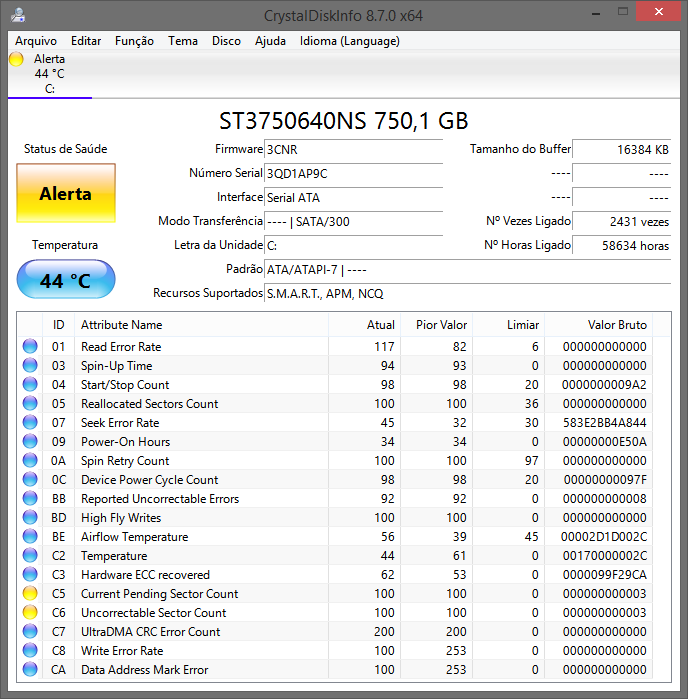This screenshot has width=688, height=699.
Task: Click the status circle for Hardware ECC recovered
Action: 30,574
